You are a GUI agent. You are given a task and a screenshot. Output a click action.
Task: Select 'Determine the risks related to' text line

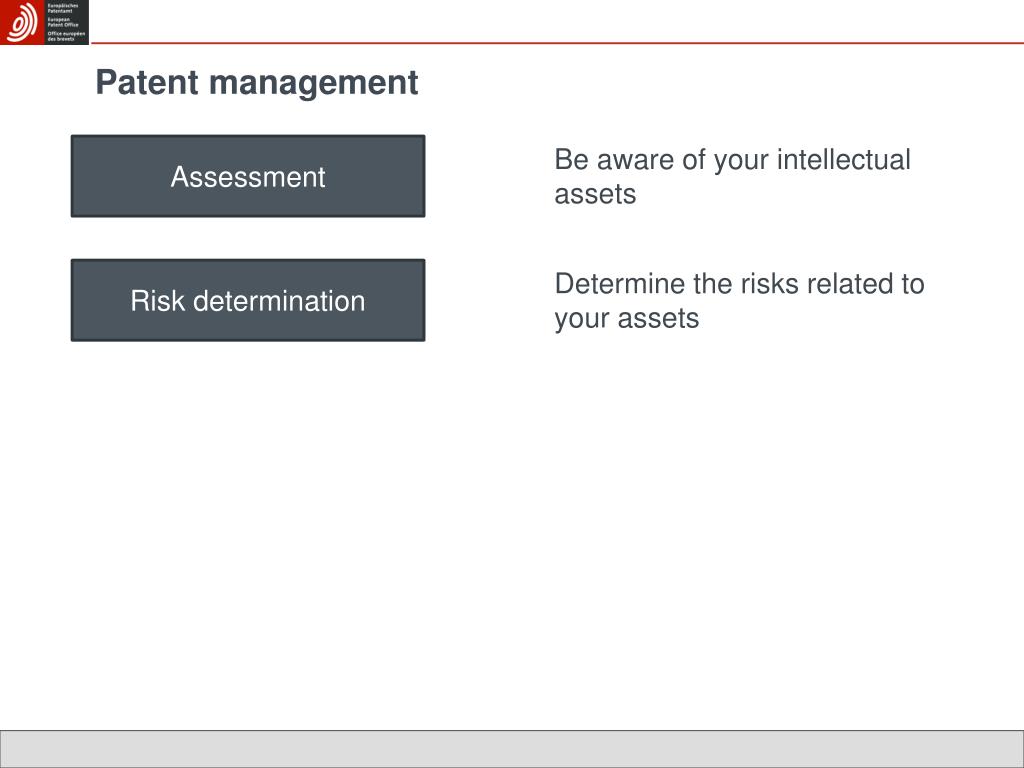coord(739,284)
